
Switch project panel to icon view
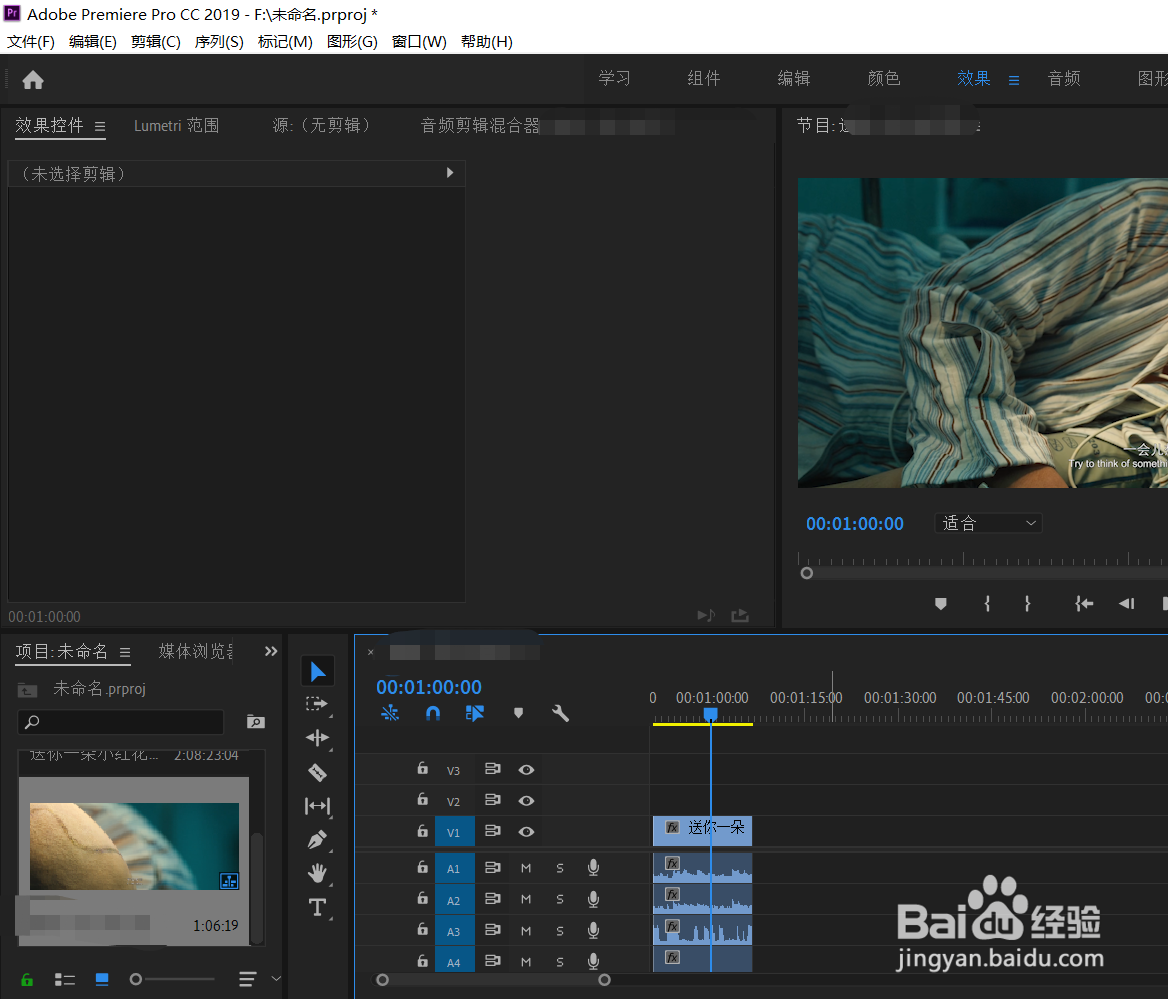[x=102, y=980]
